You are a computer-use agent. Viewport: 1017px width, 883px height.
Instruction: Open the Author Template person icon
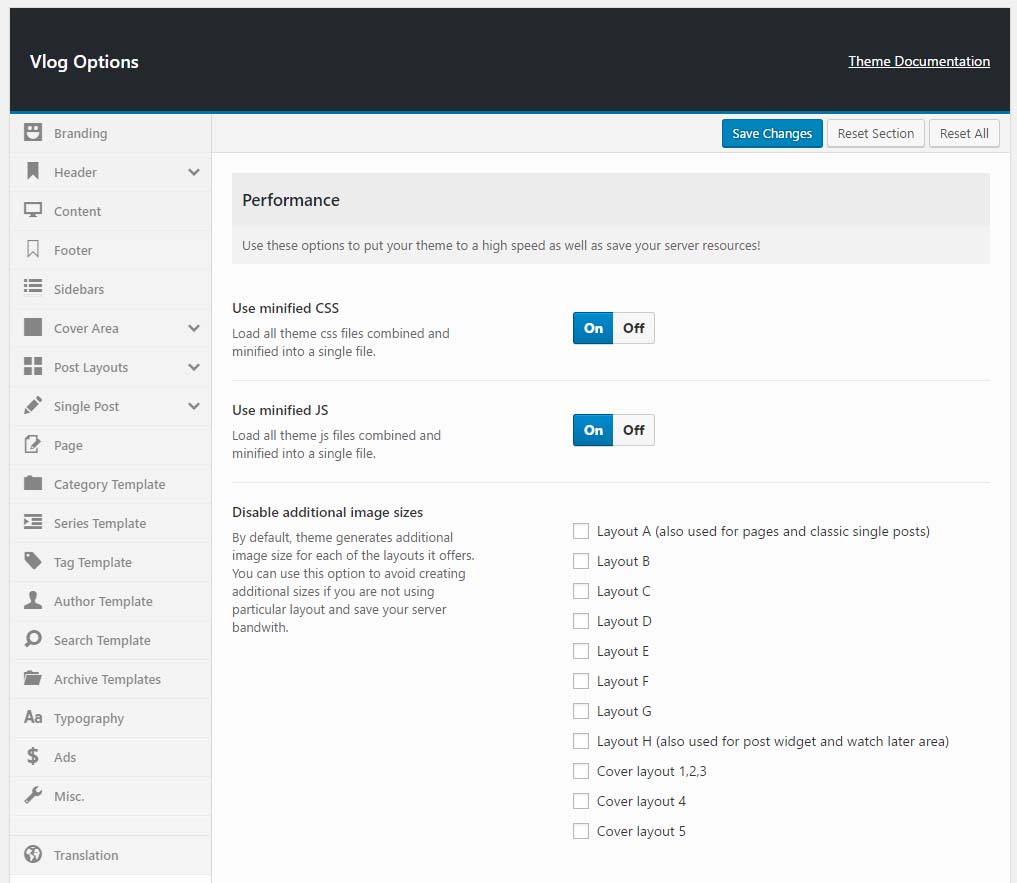pos(31,601)
